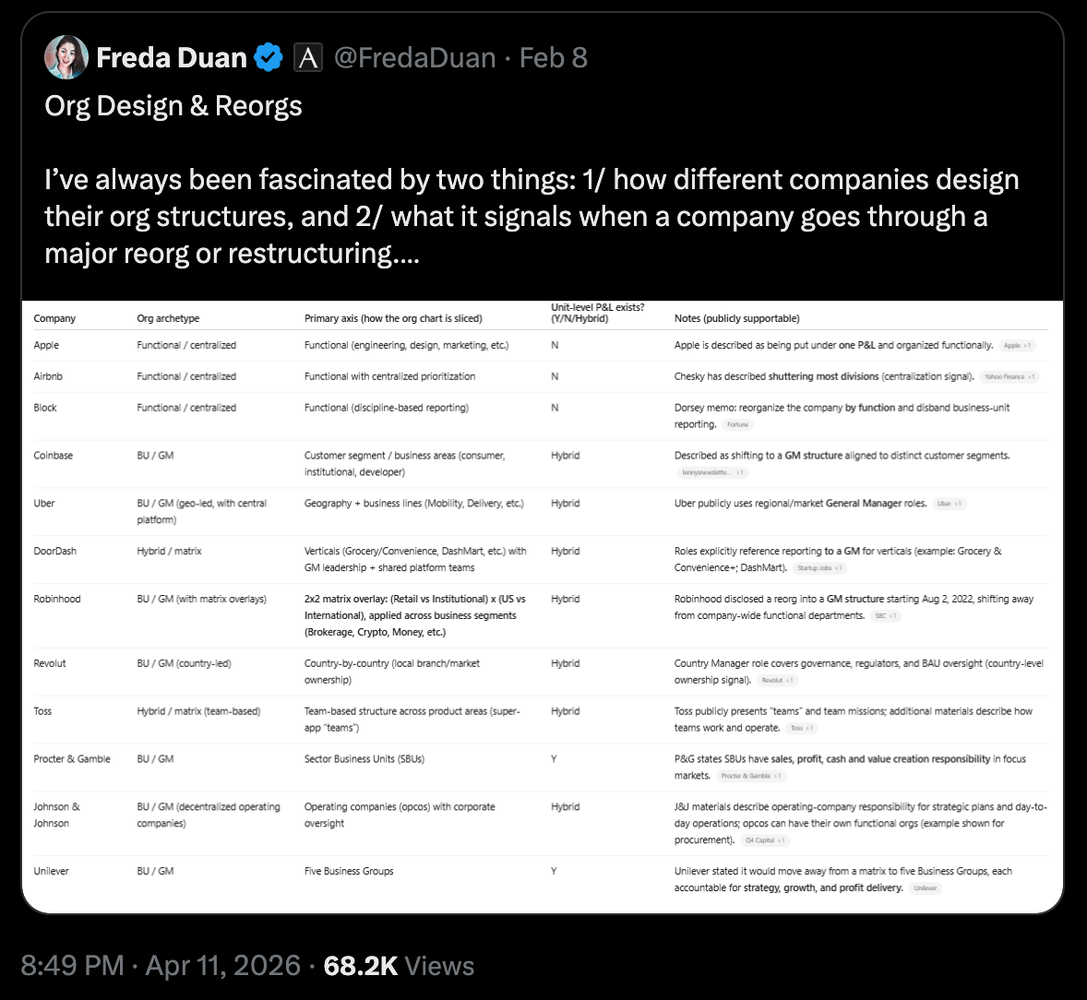Click the Yahoo Finance source chip
1087x1000 pixels.
click(x=1008, y=377)
